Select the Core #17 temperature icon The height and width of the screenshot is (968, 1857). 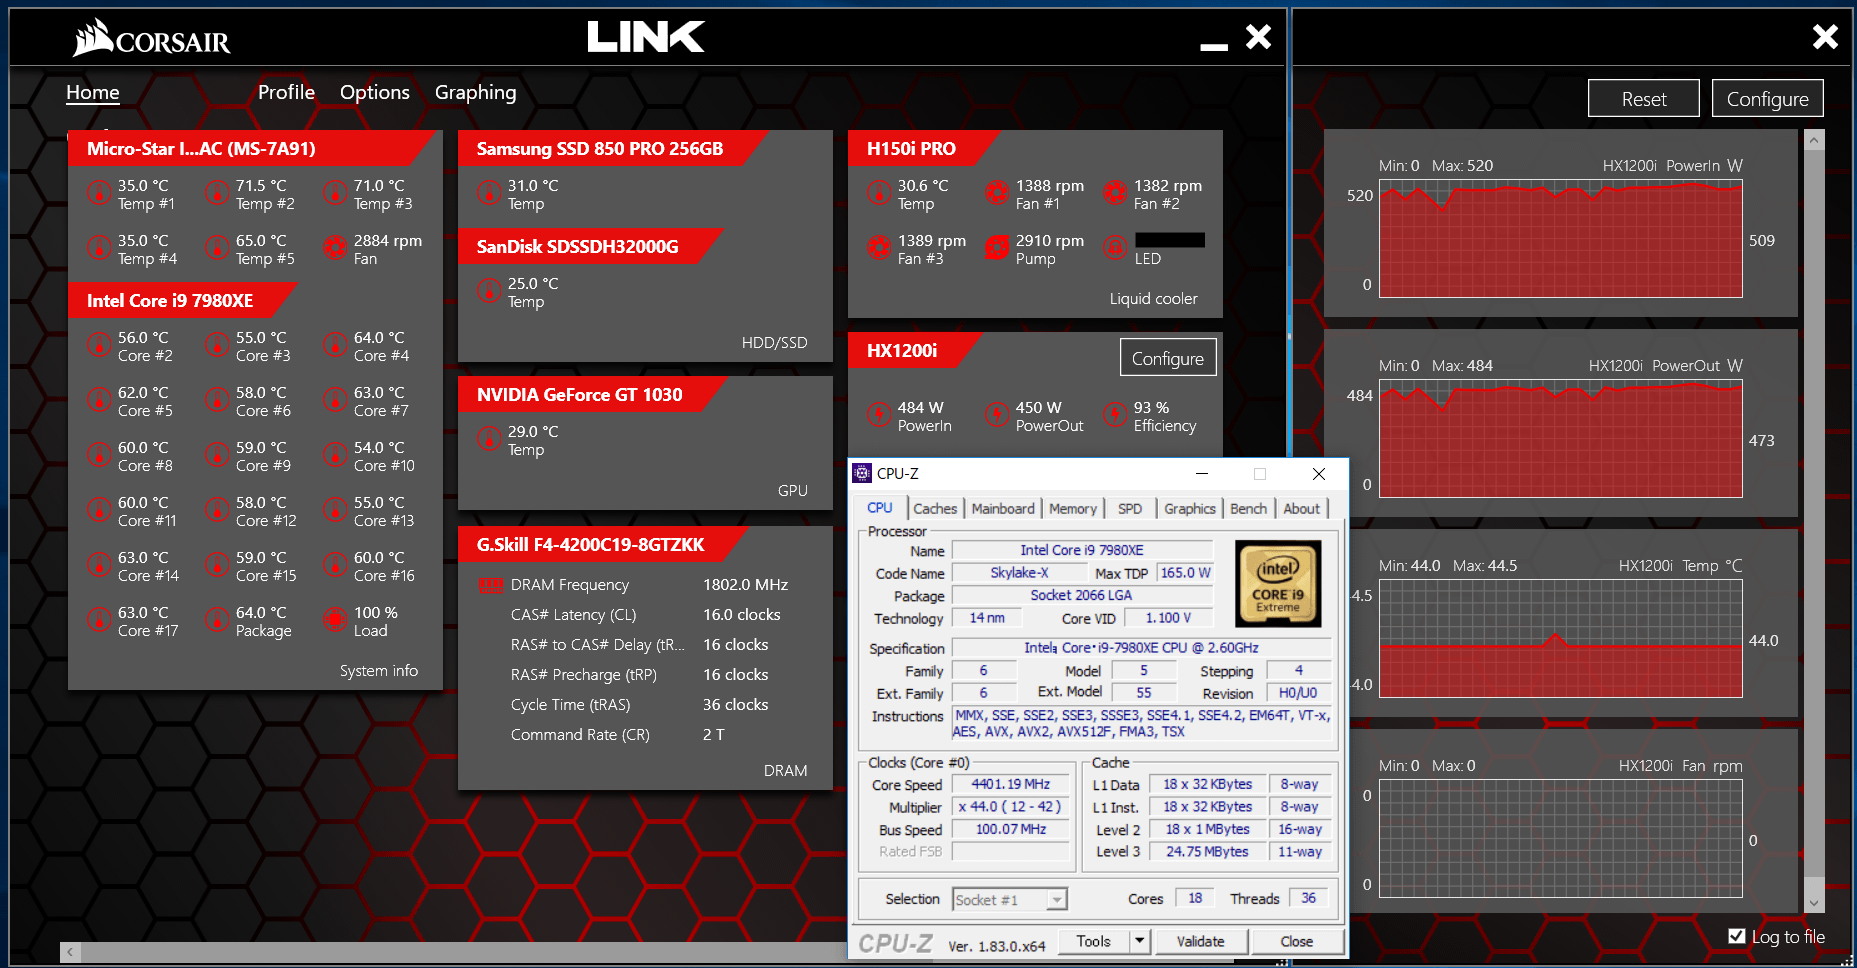click(x=99, y=619)
